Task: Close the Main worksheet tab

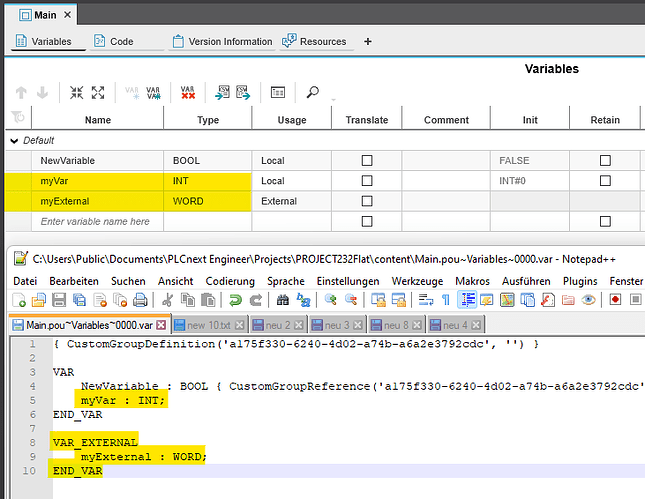Action: click(x=67, y=15)
